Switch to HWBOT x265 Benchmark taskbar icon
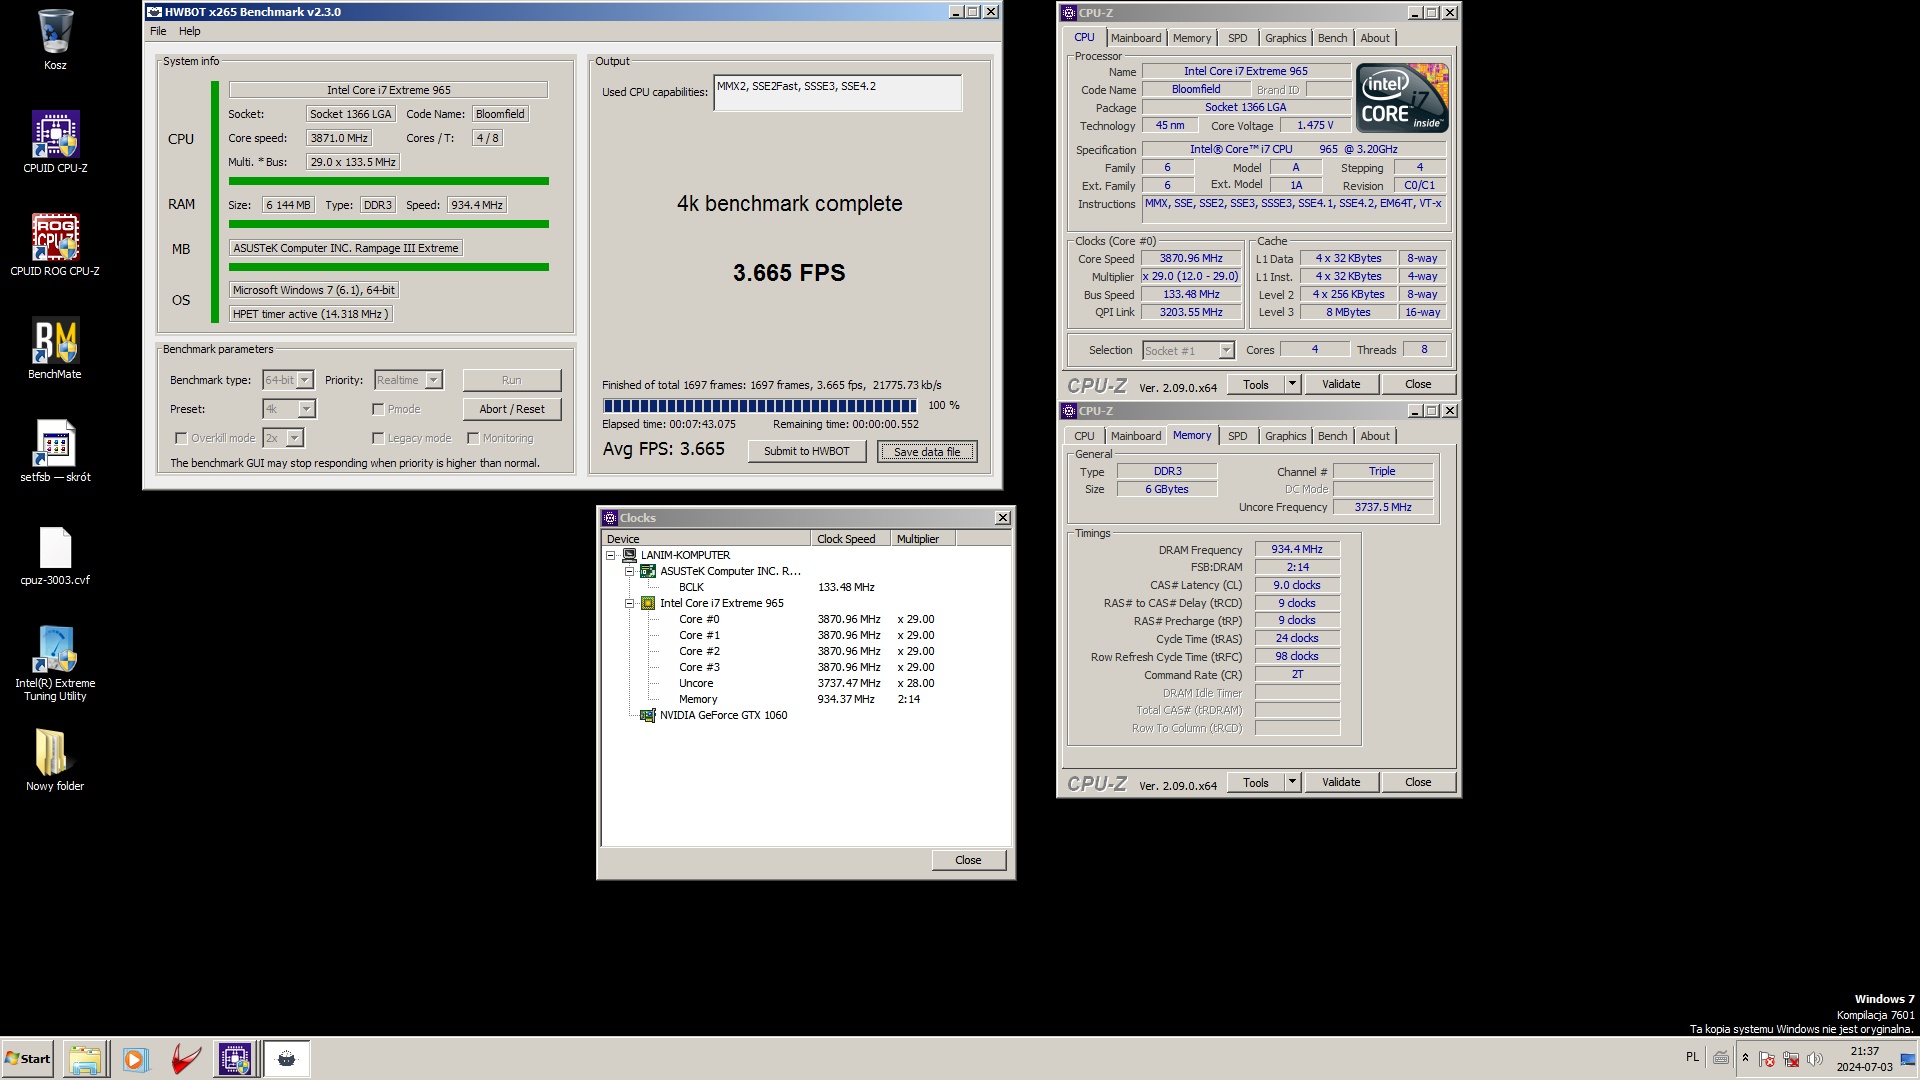The height and width of the screenshot is (1080, 1920). point(286,1059)
